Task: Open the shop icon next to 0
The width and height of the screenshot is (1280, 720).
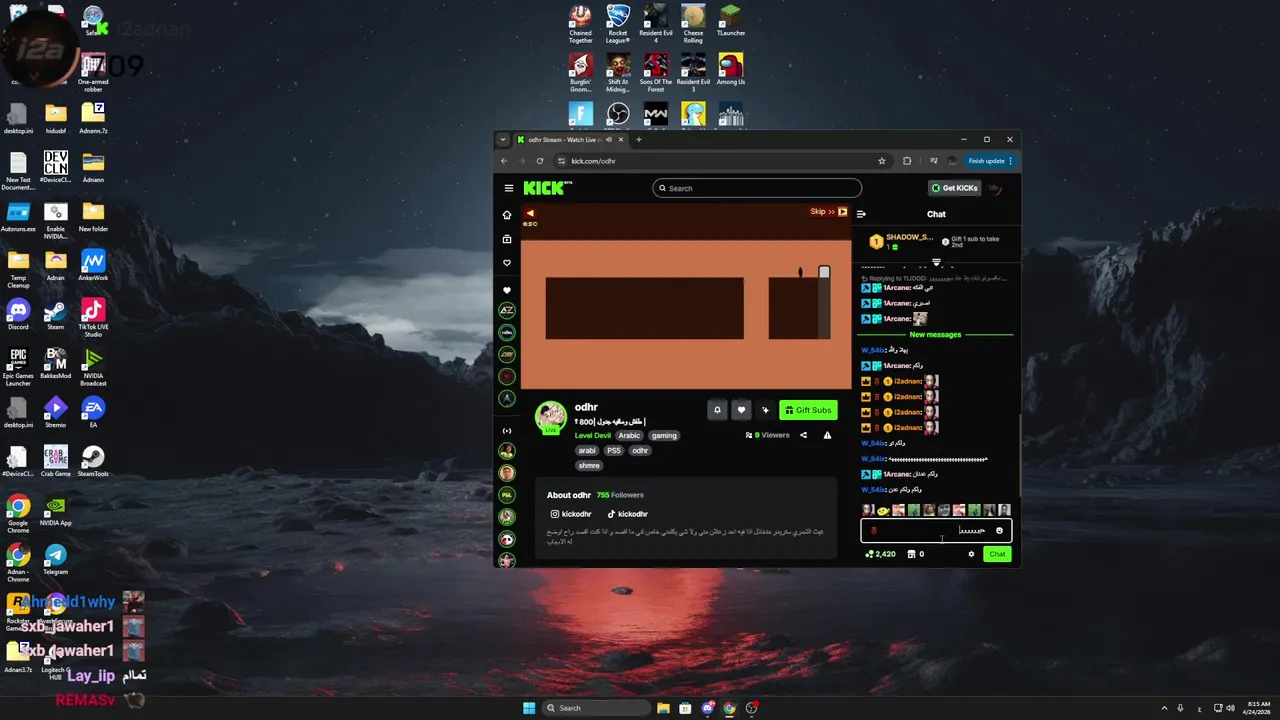Action: click(x=911, y=554)
